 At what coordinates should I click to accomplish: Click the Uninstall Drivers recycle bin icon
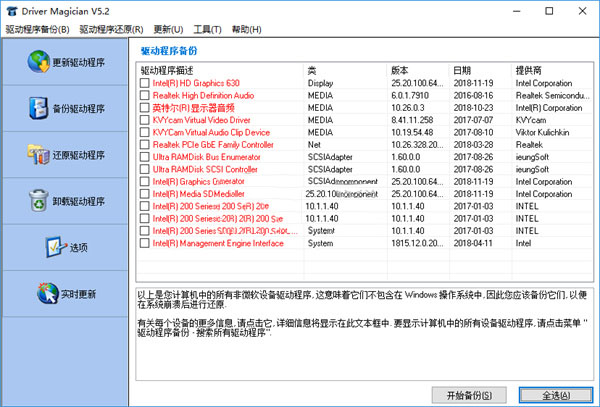(37, 201)
